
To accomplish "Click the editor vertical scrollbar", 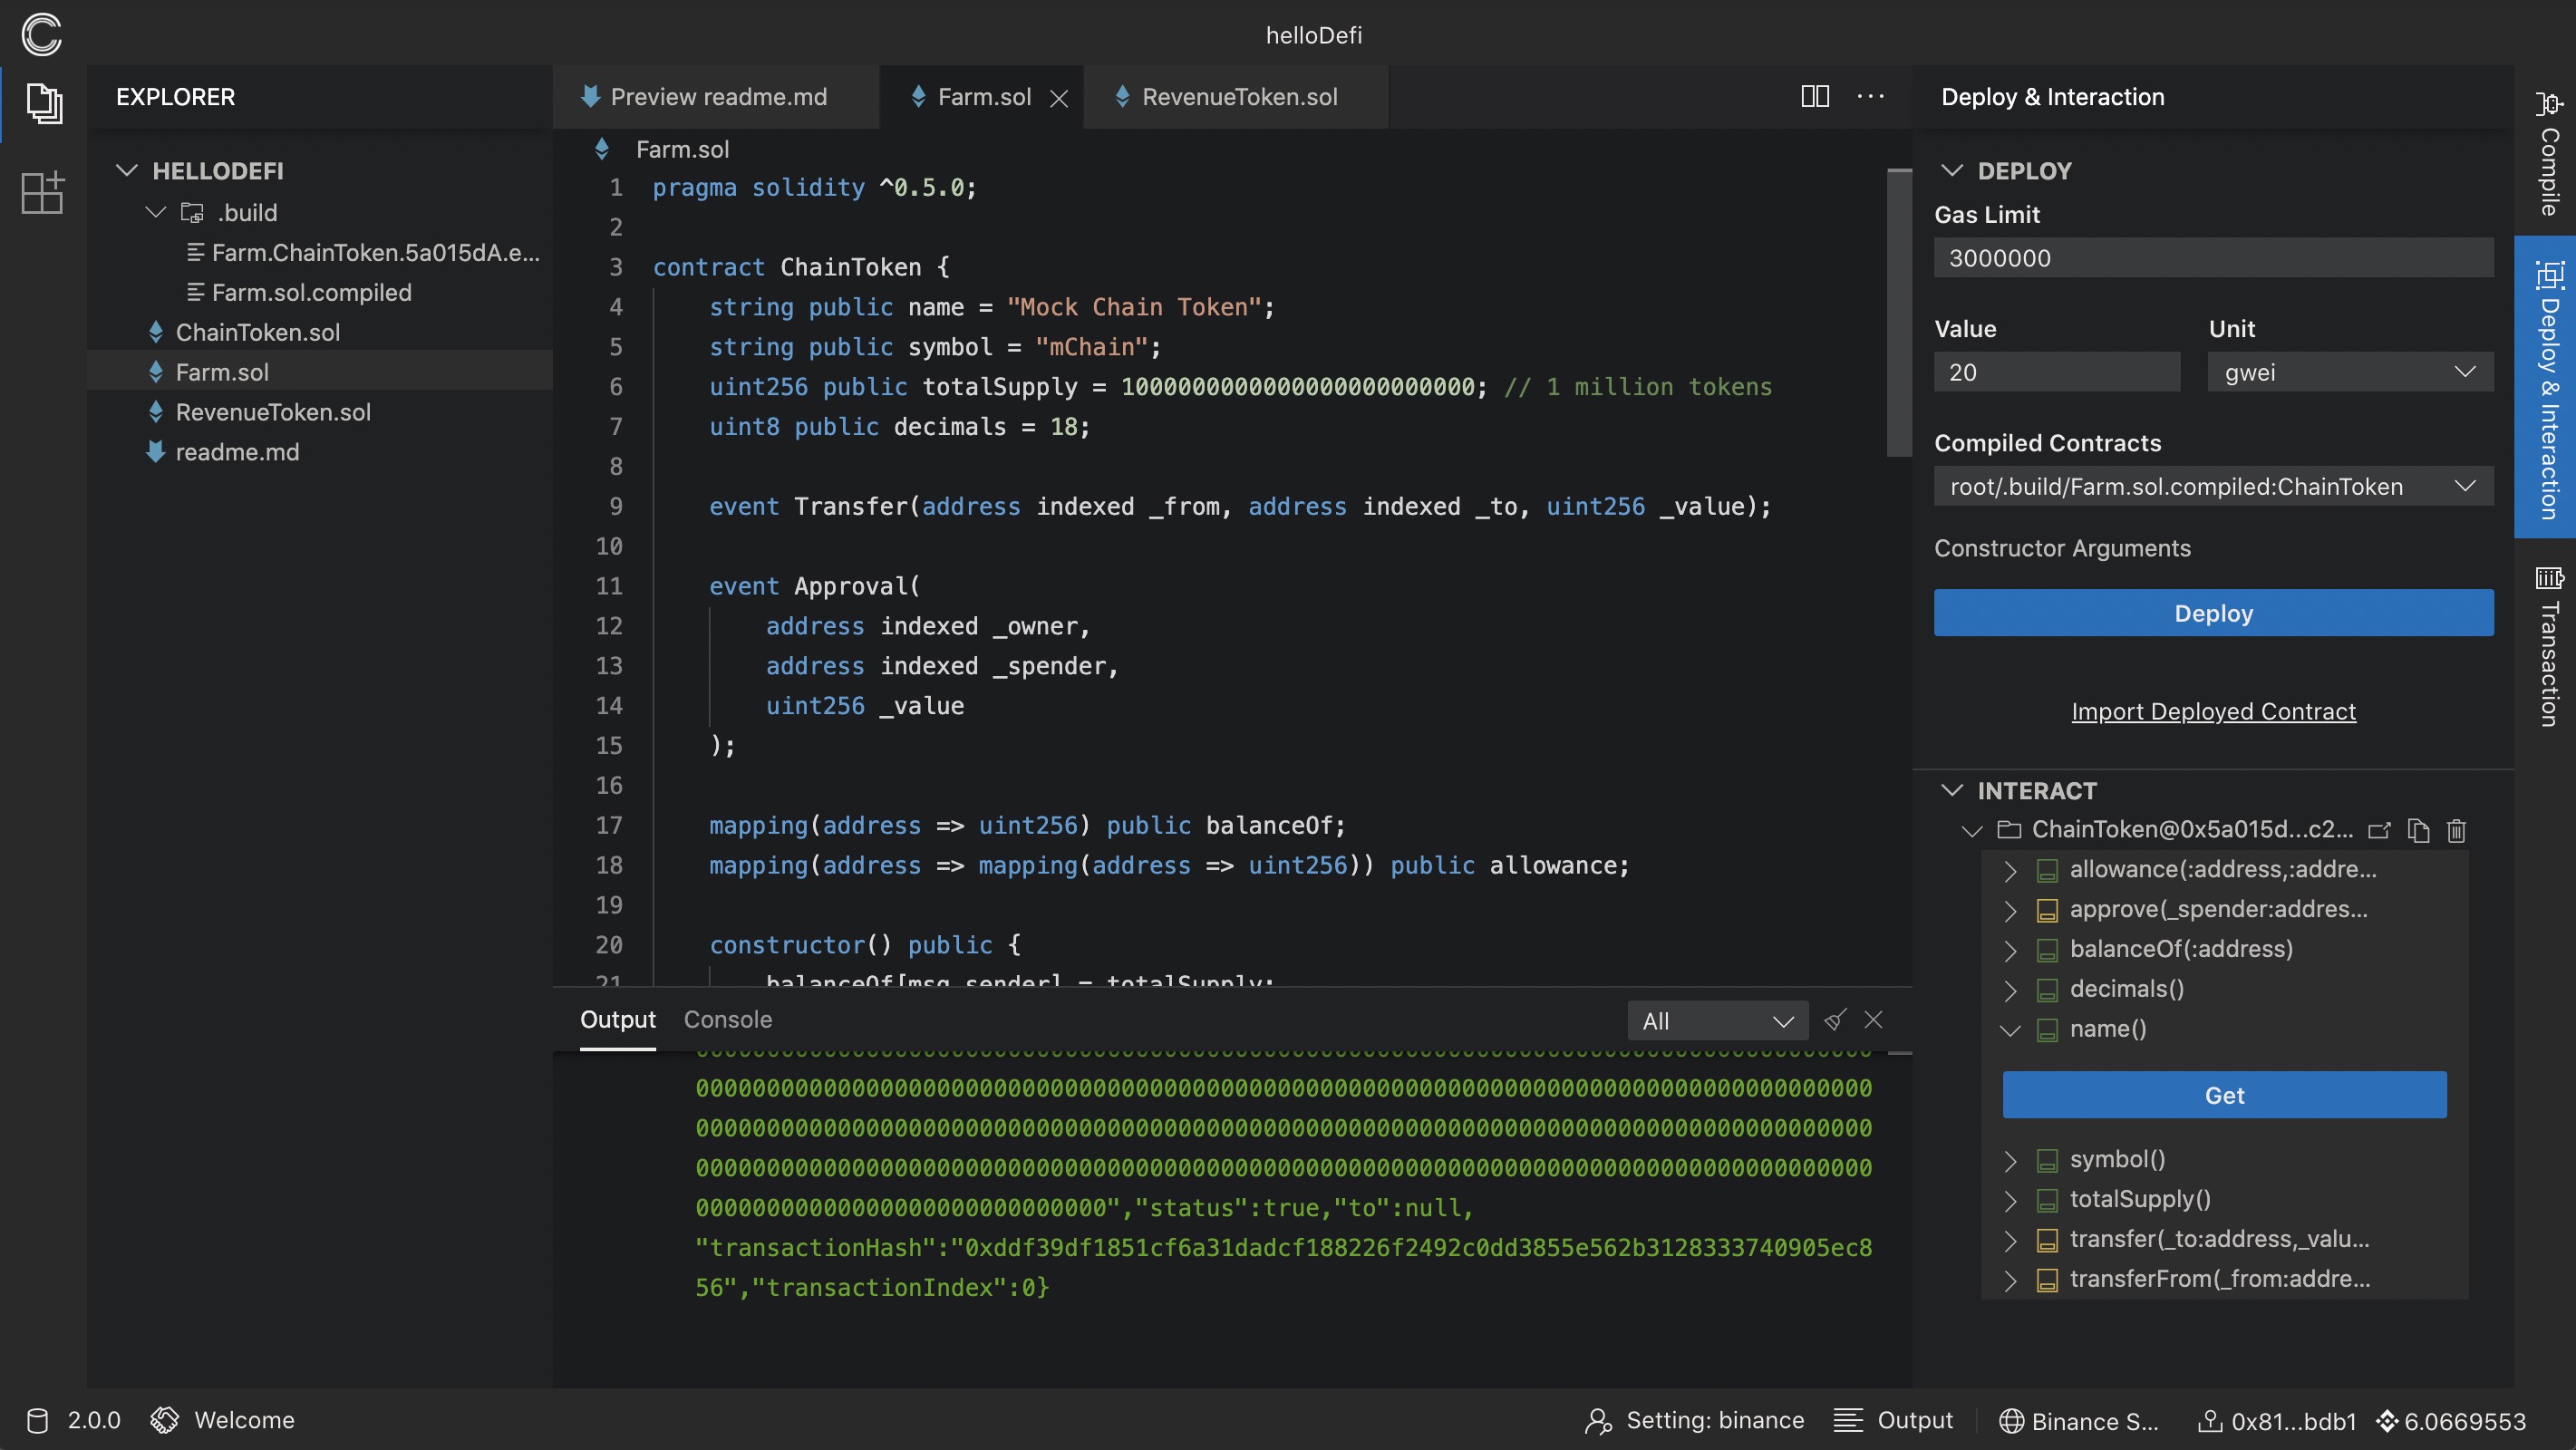I will coord(1899,313).
